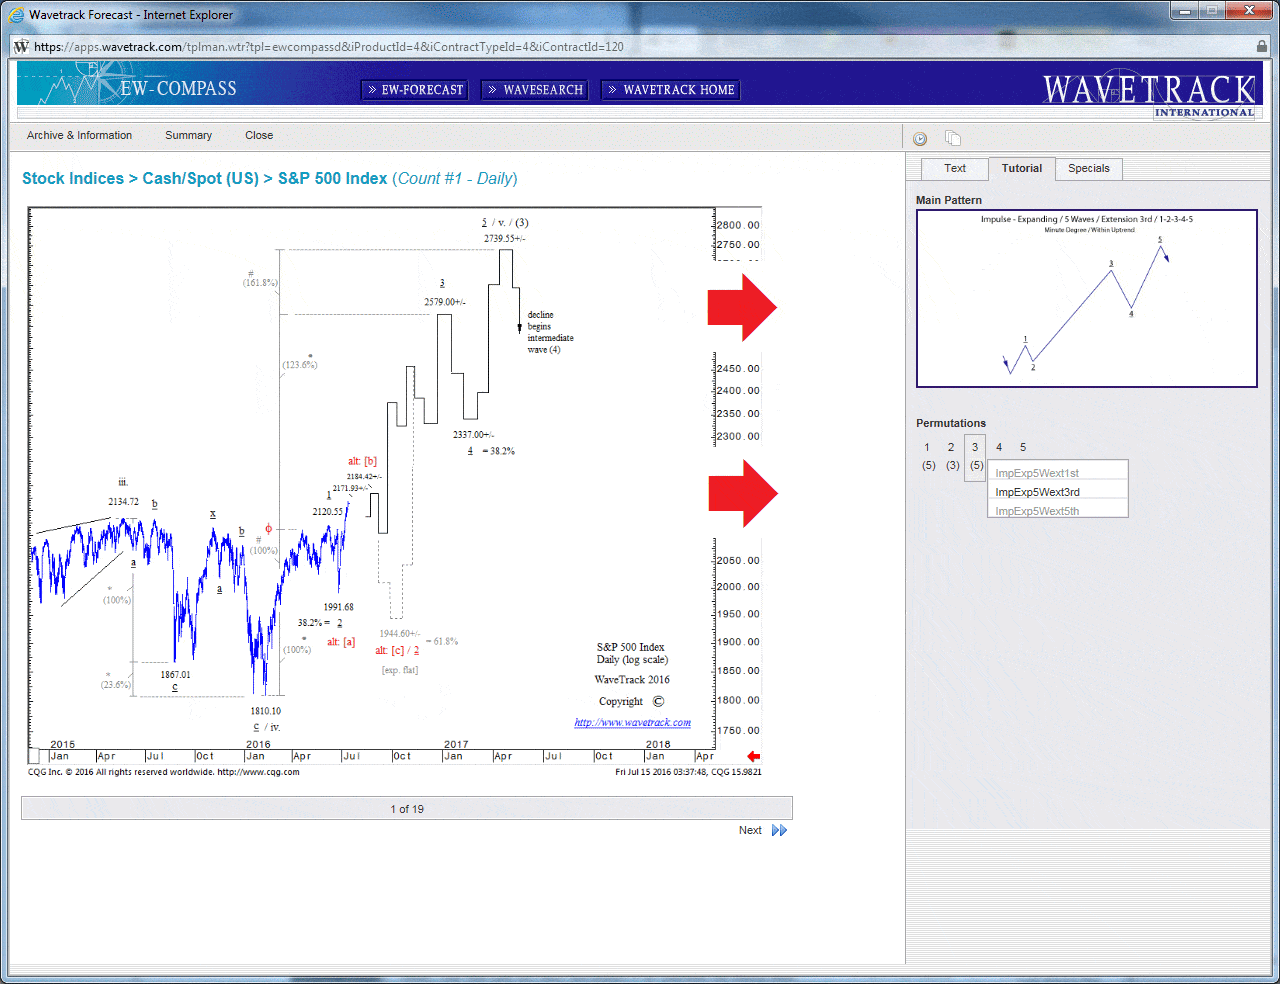Click the EW-COMPASS logo banner
Viewport: 1280px width, 984px height.
[x=128, y=84]
